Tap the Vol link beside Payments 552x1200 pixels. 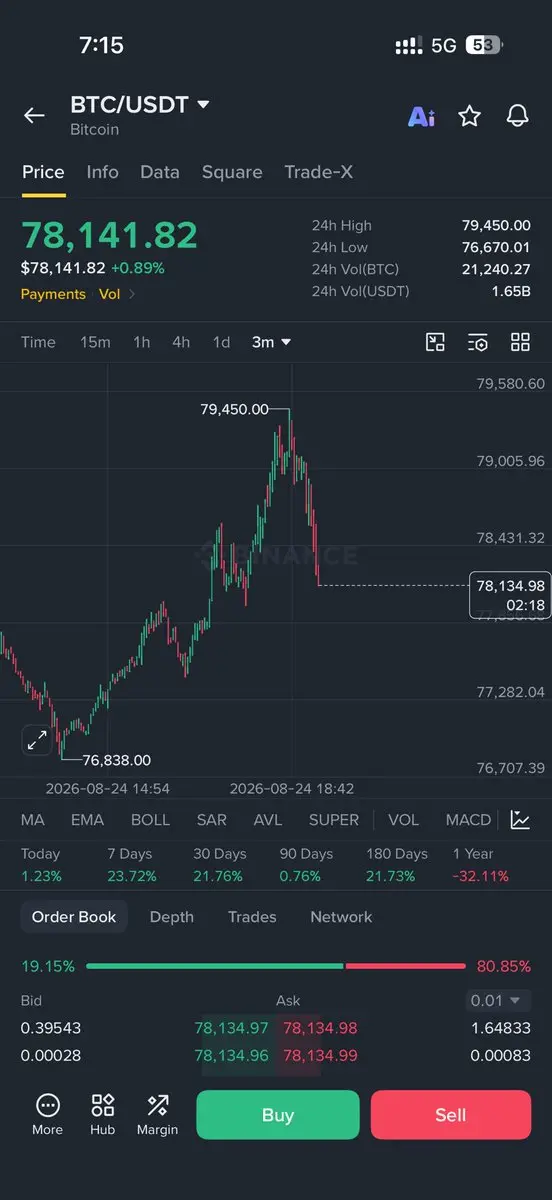109,294
